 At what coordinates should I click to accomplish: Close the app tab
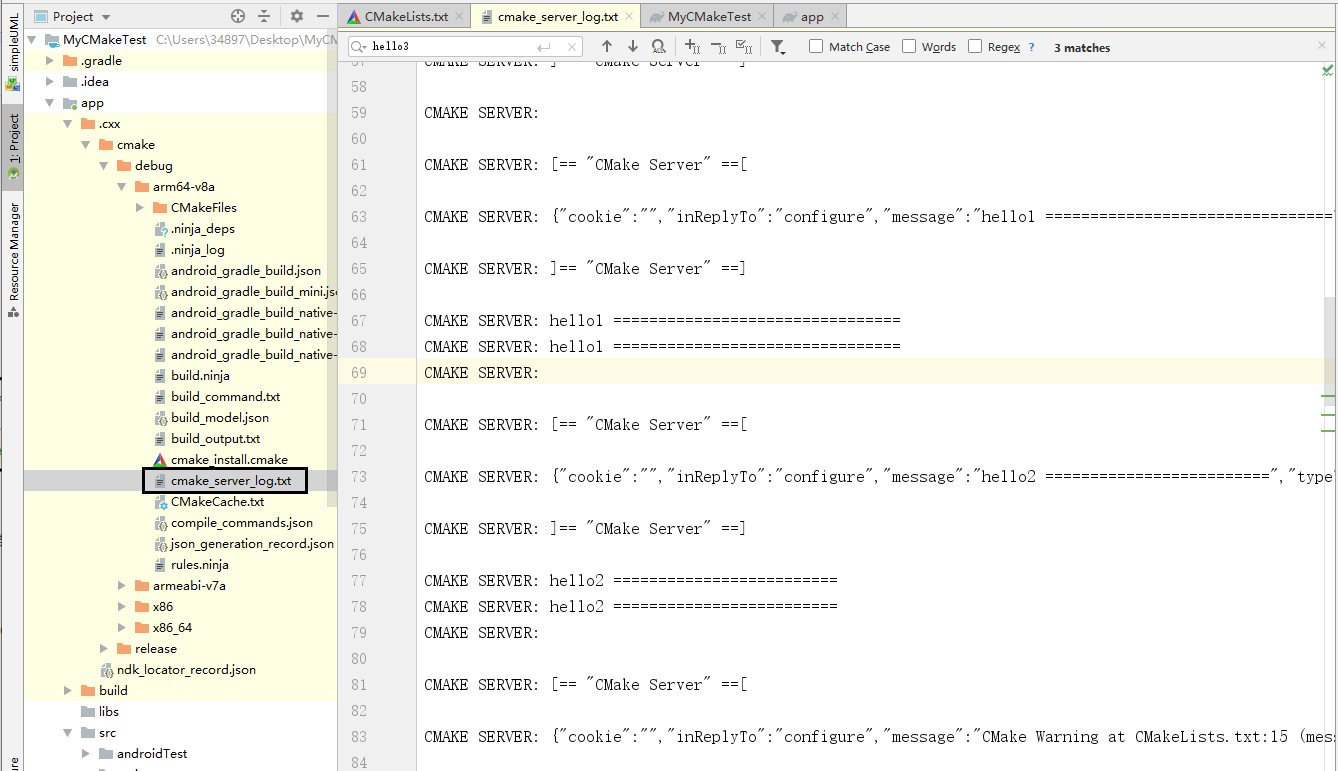[834, 17]
